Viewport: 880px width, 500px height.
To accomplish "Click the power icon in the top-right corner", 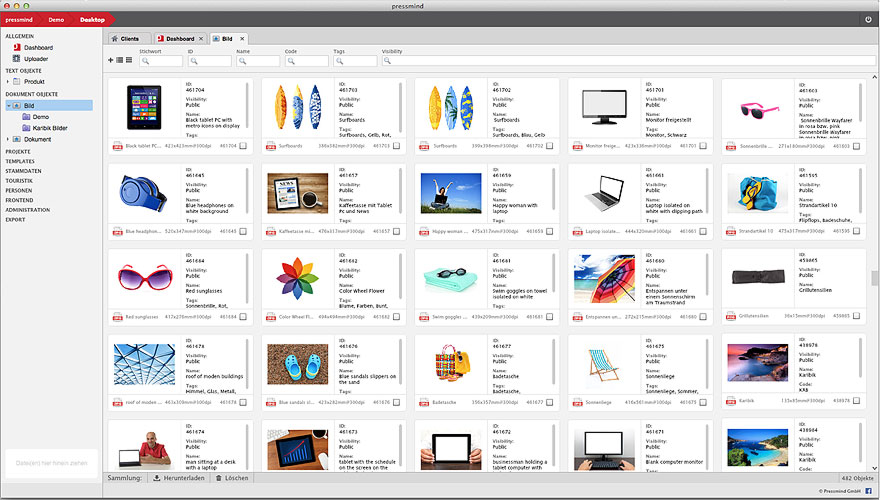I will pyautogui.click(x=867, y=20).
